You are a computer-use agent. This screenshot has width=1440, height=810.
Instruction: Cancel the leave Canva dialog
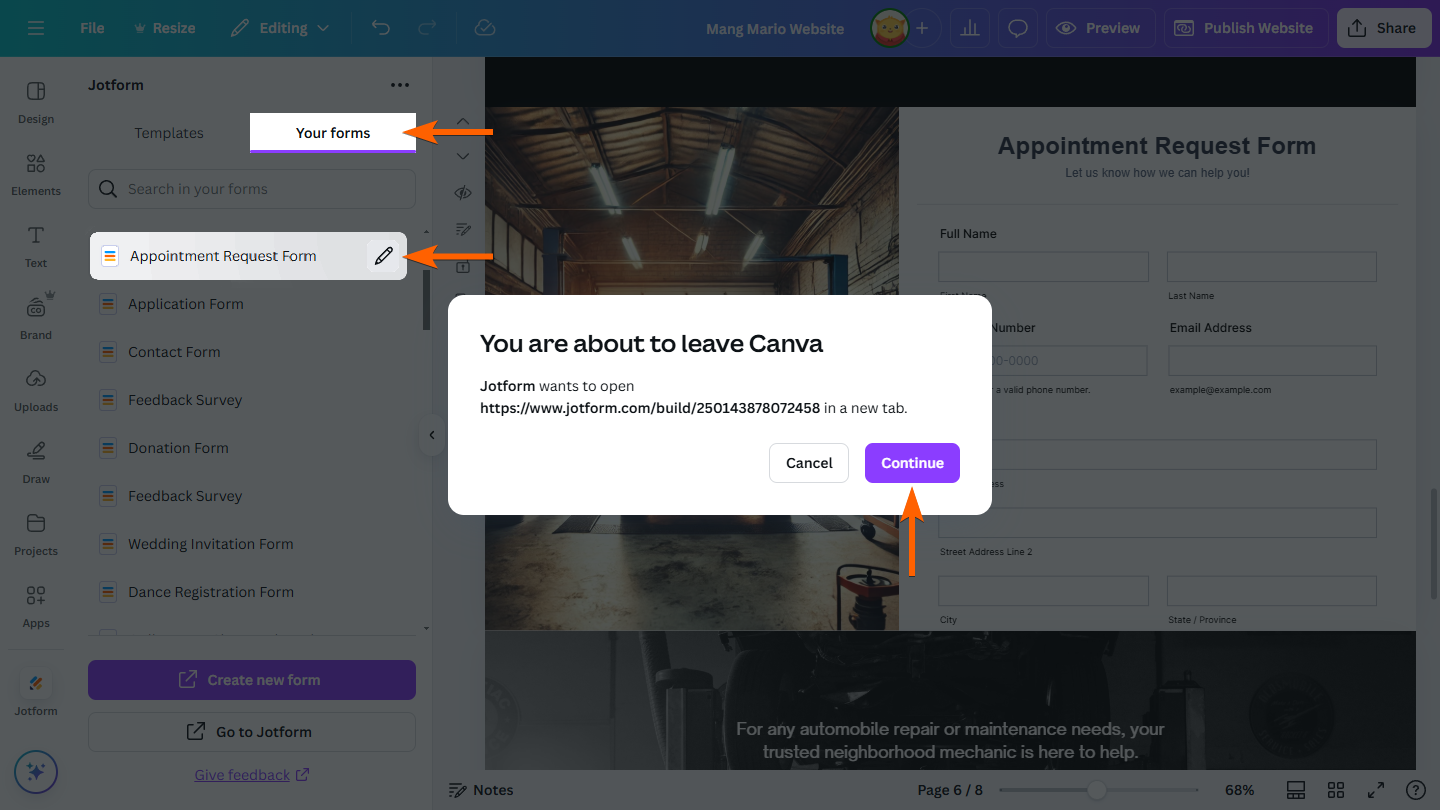(809, 463)
